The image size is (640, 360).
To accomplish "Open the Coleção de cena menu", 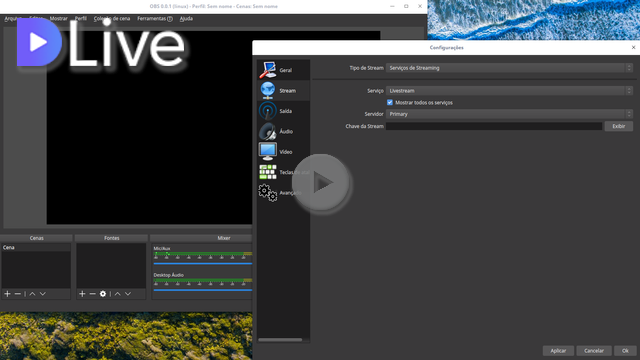I will 112,19.
